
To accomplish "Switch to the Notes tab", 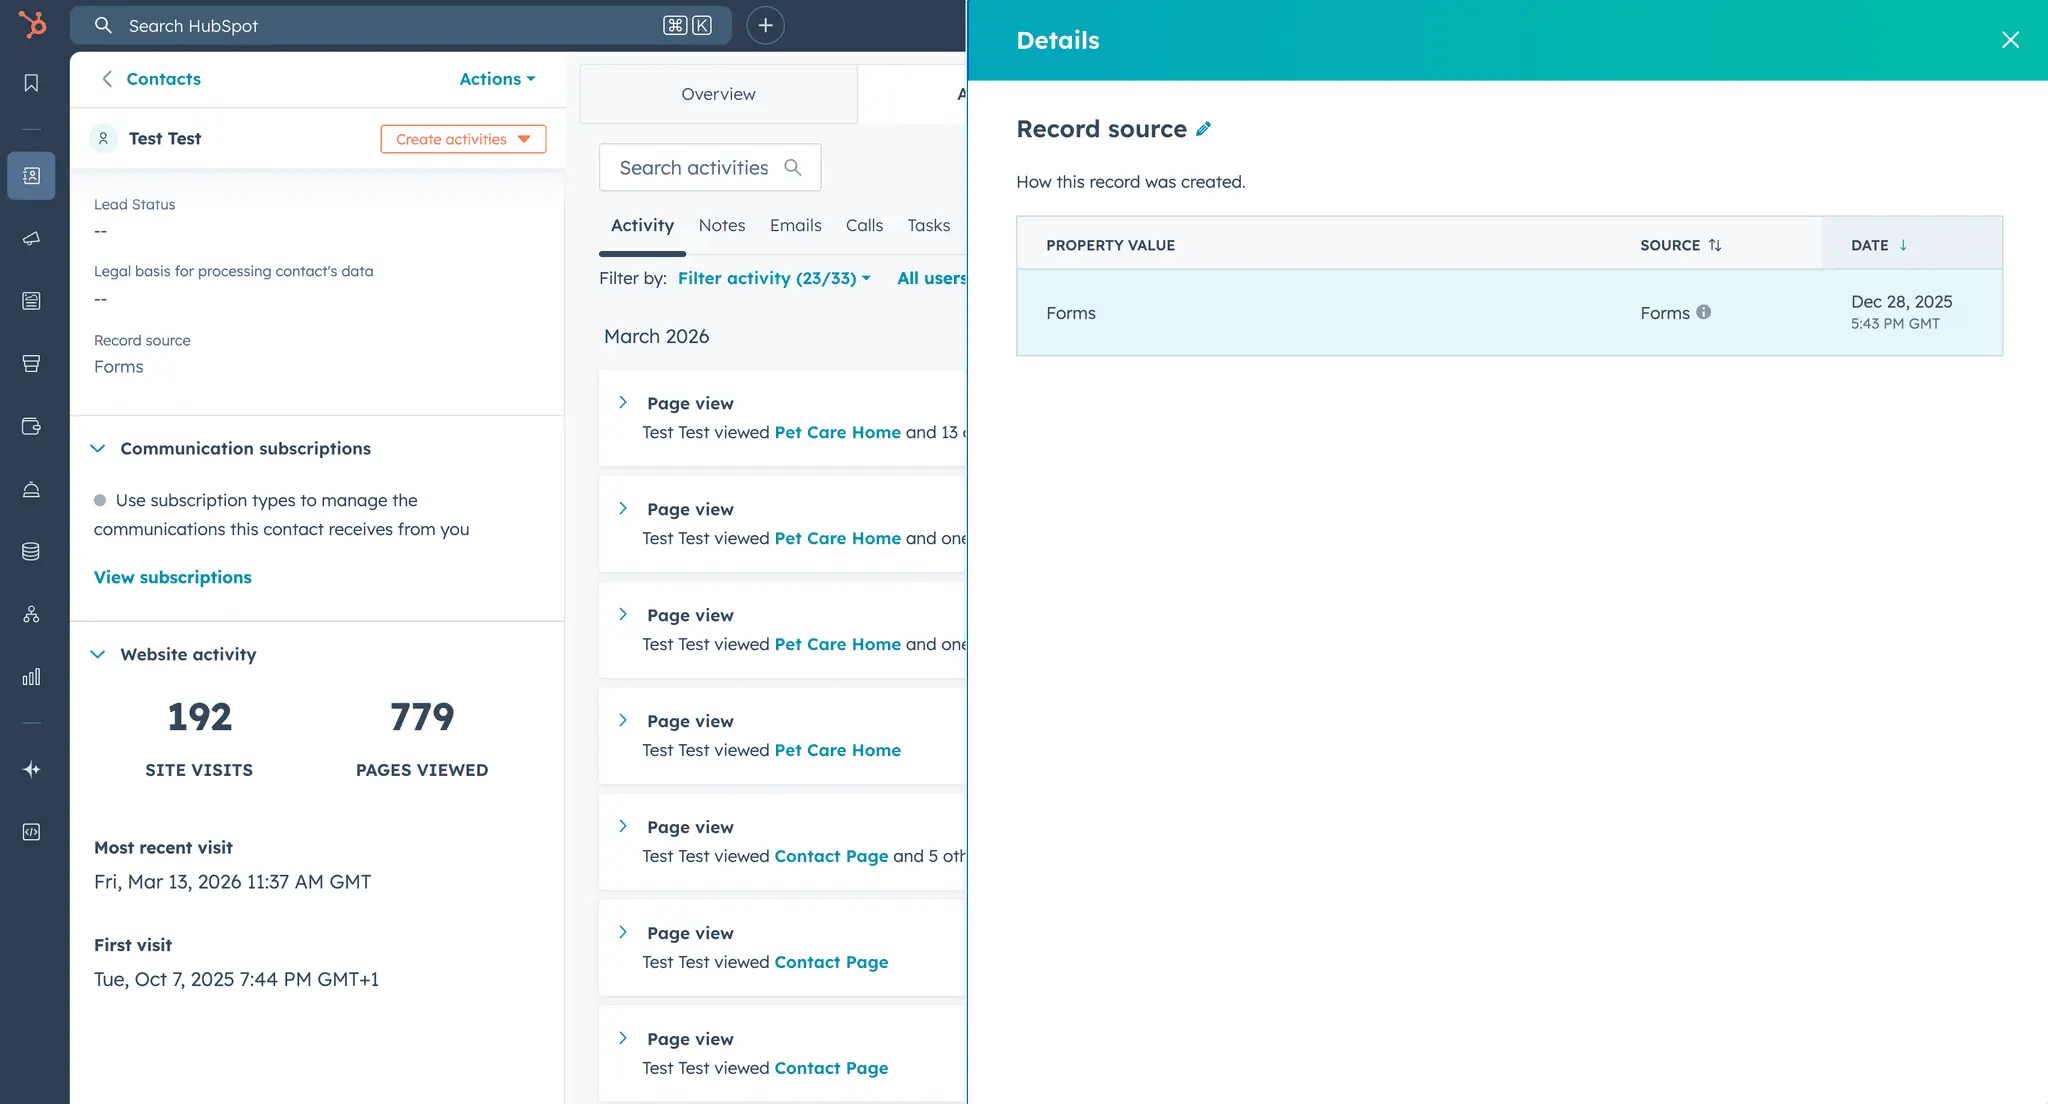I will click(x=722, y=226).
